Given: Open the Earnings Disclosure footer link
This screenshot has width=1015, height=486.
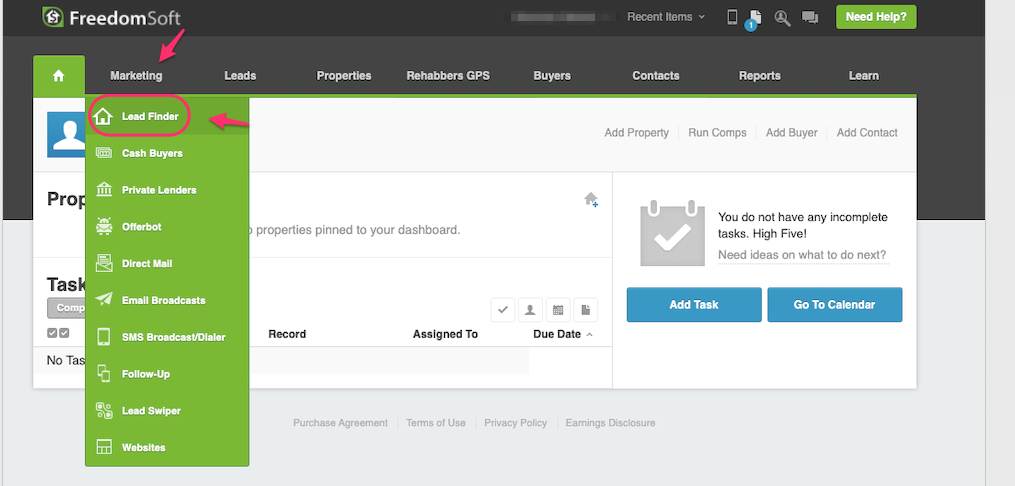Looking at the screenshot, I should coord(610,423).
